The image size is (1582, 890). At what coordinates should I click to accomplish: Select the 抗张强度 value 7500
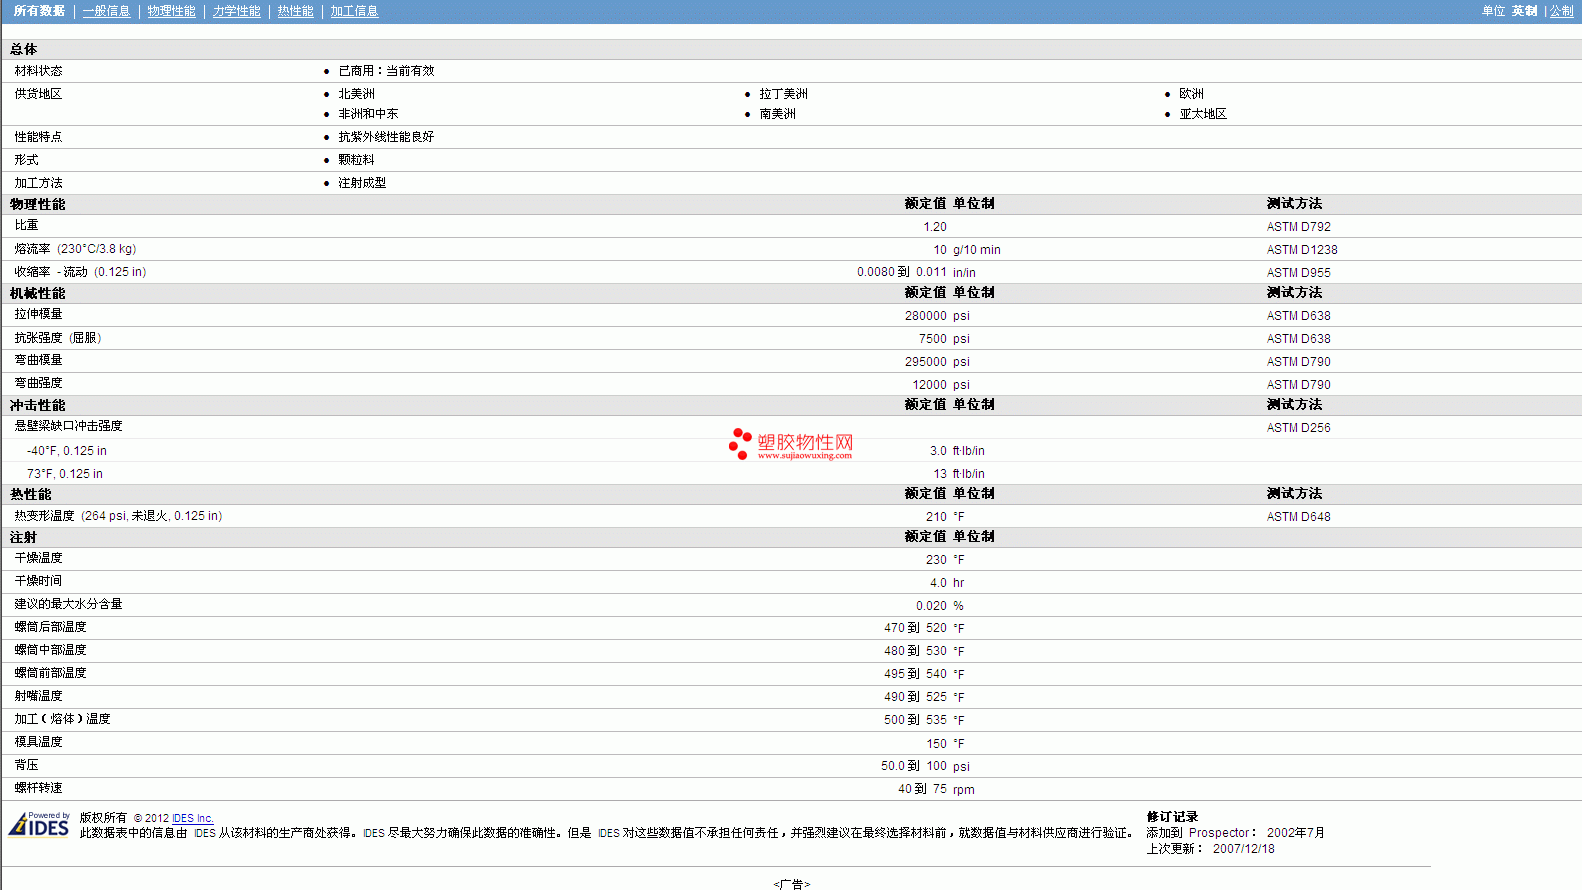pos(933,339)
